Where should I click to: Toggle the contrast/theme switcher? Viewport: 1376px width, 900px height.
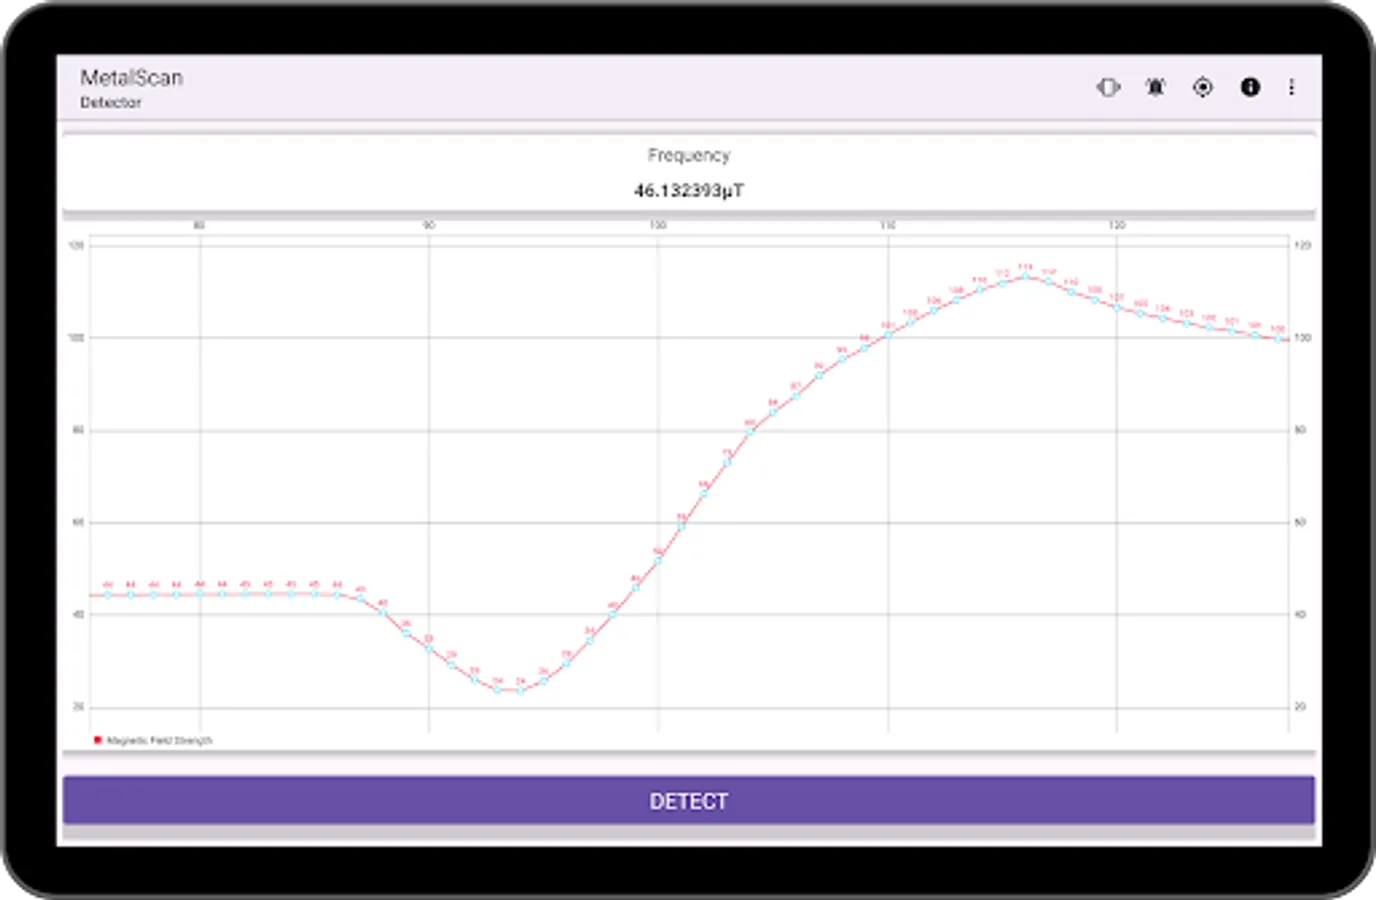pos(1108,87)
